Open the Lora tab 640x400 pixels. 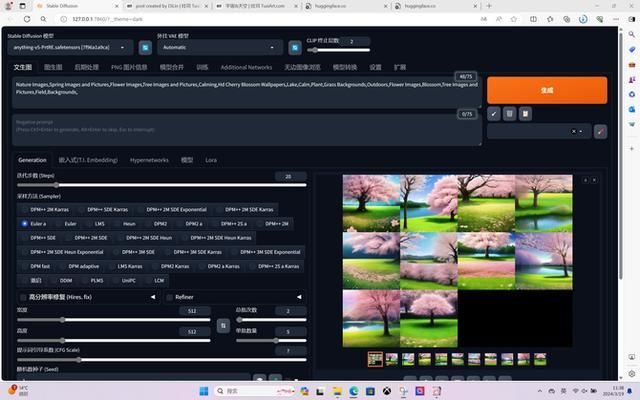pos(211,160)
